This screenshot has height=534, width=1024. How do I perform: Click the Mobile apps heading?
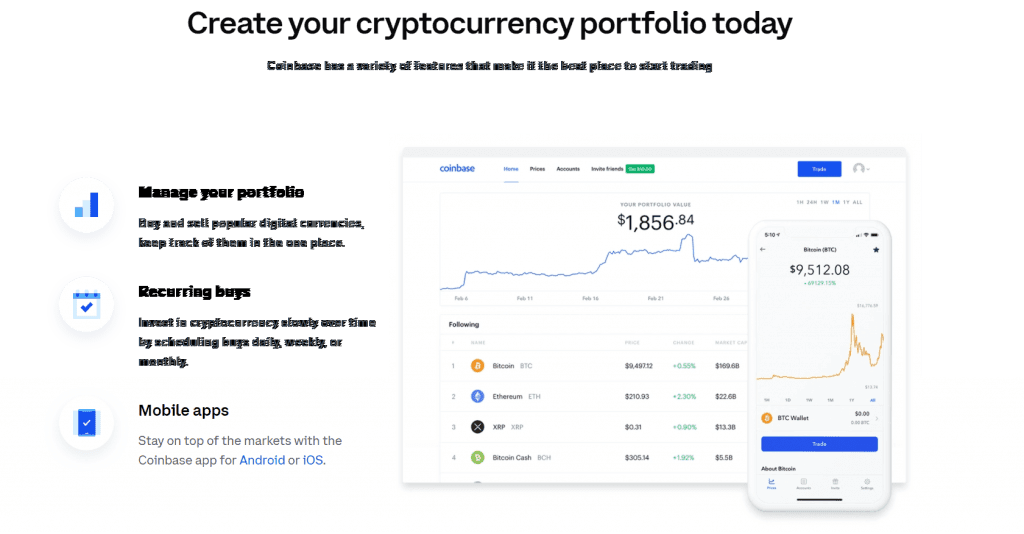184,411
